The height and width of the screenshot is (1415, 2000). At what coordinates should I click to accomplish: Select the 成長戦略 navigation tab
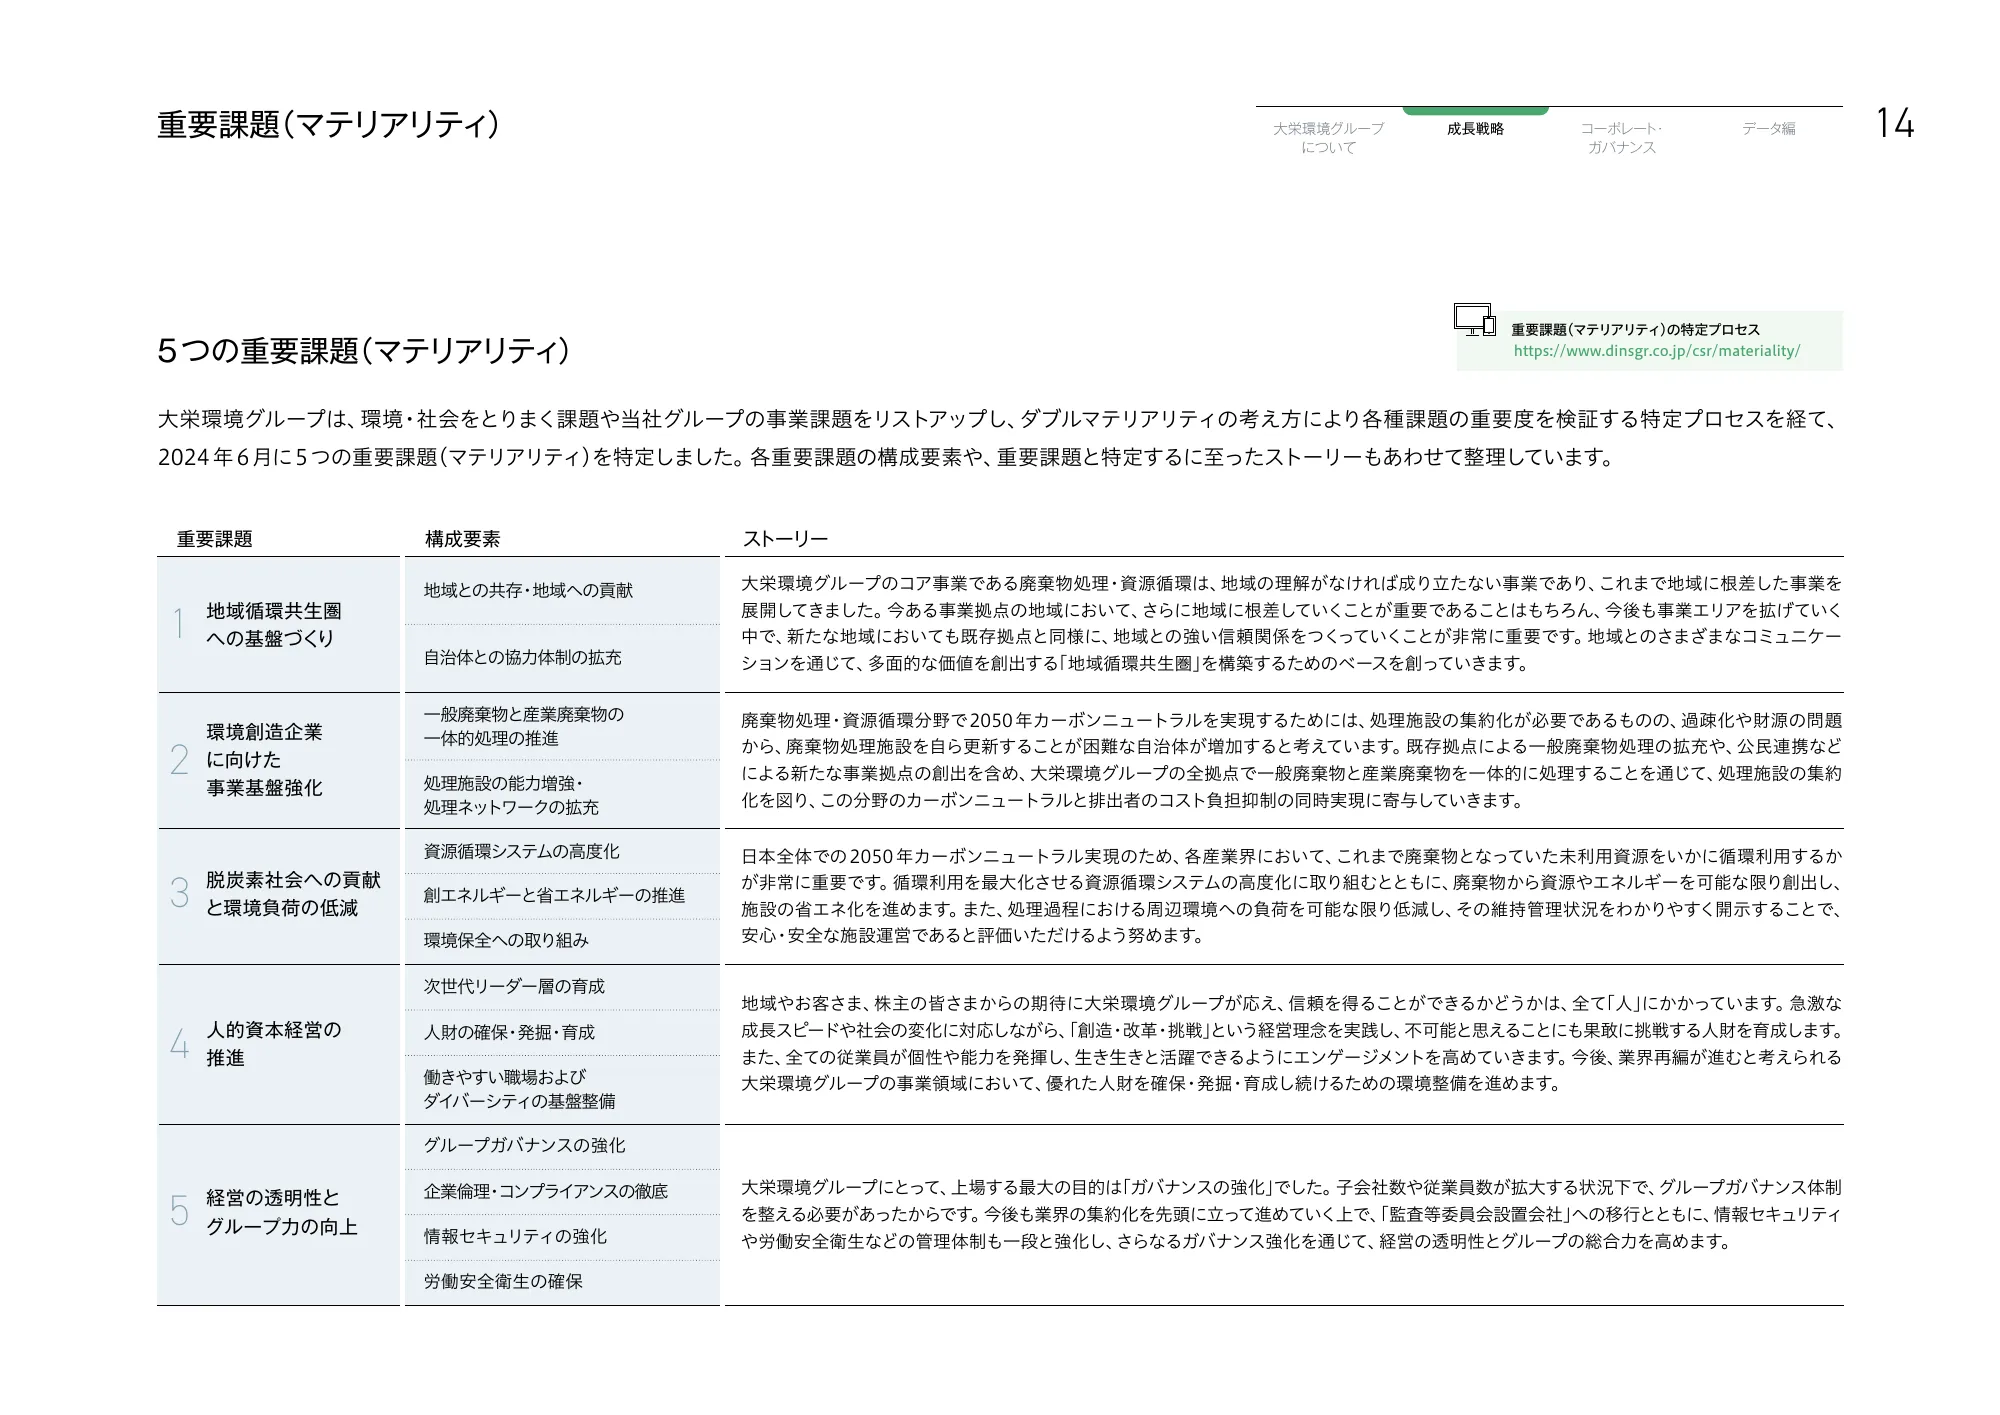tap(1475, 129)
